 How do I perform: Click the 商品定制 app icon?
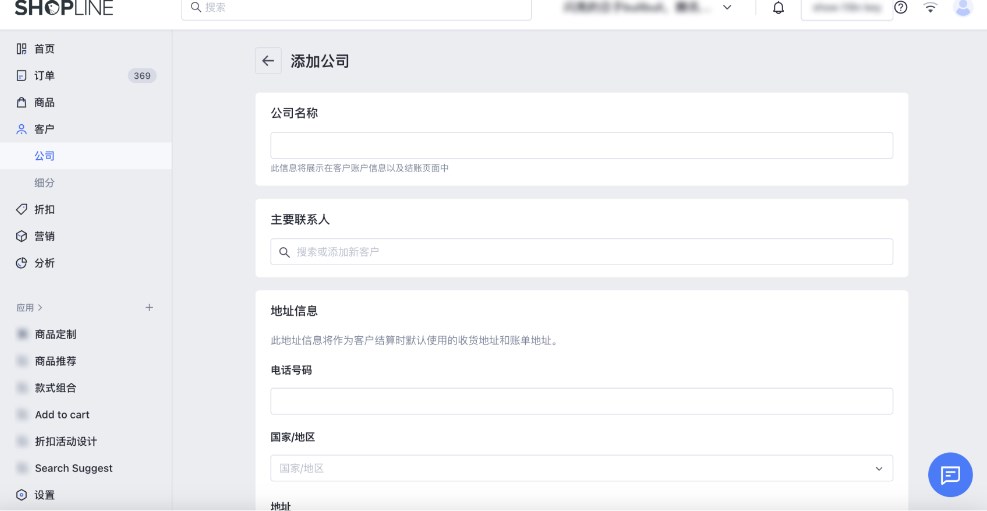point(23,334)
